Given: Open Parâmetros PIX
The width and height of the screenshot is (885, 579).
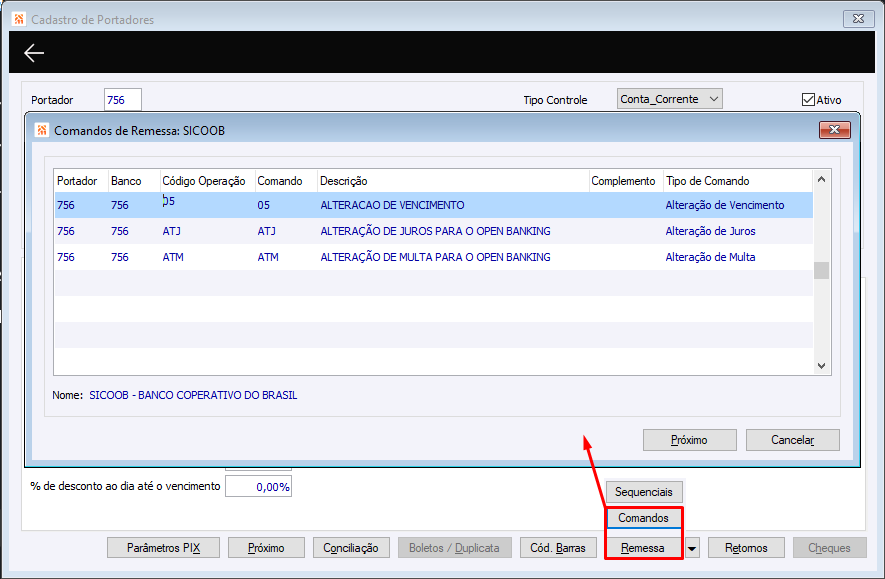Looking at the screenshot, I should pos(163,548).
